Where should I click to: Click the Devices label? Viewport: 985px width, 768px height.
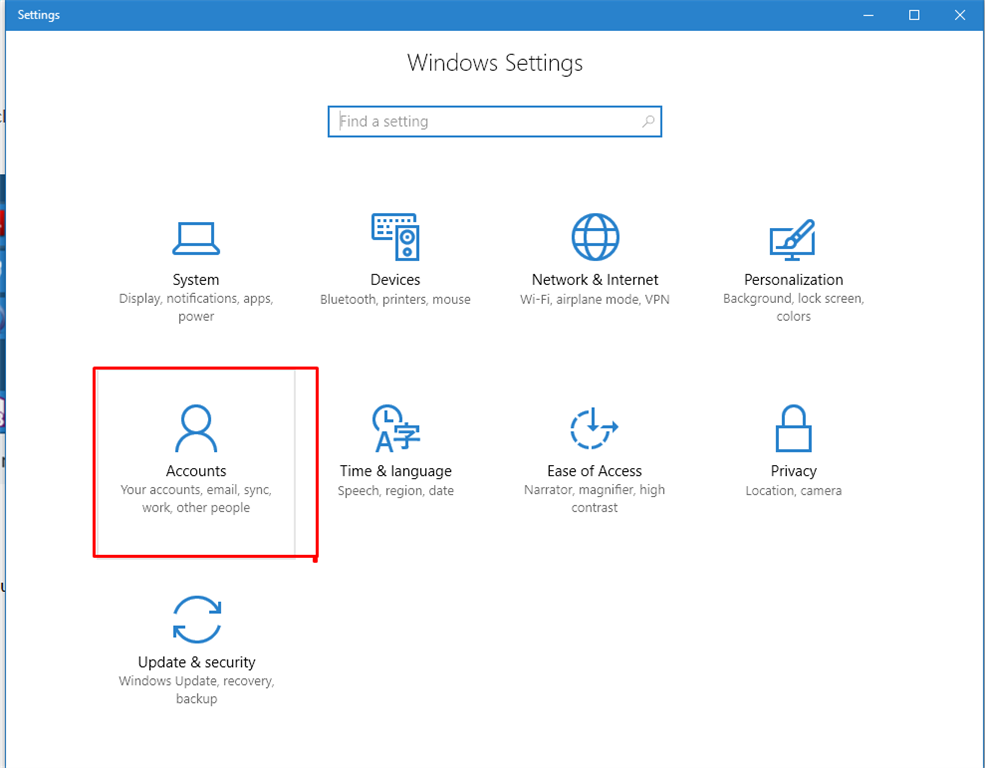click(395, 279)
